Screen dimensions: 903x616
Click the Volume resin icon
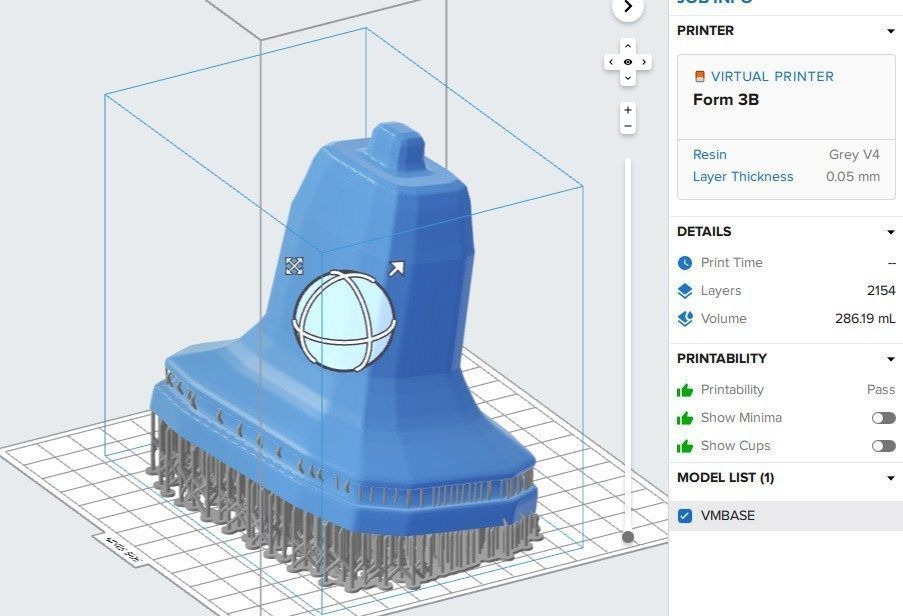point(685,319)
